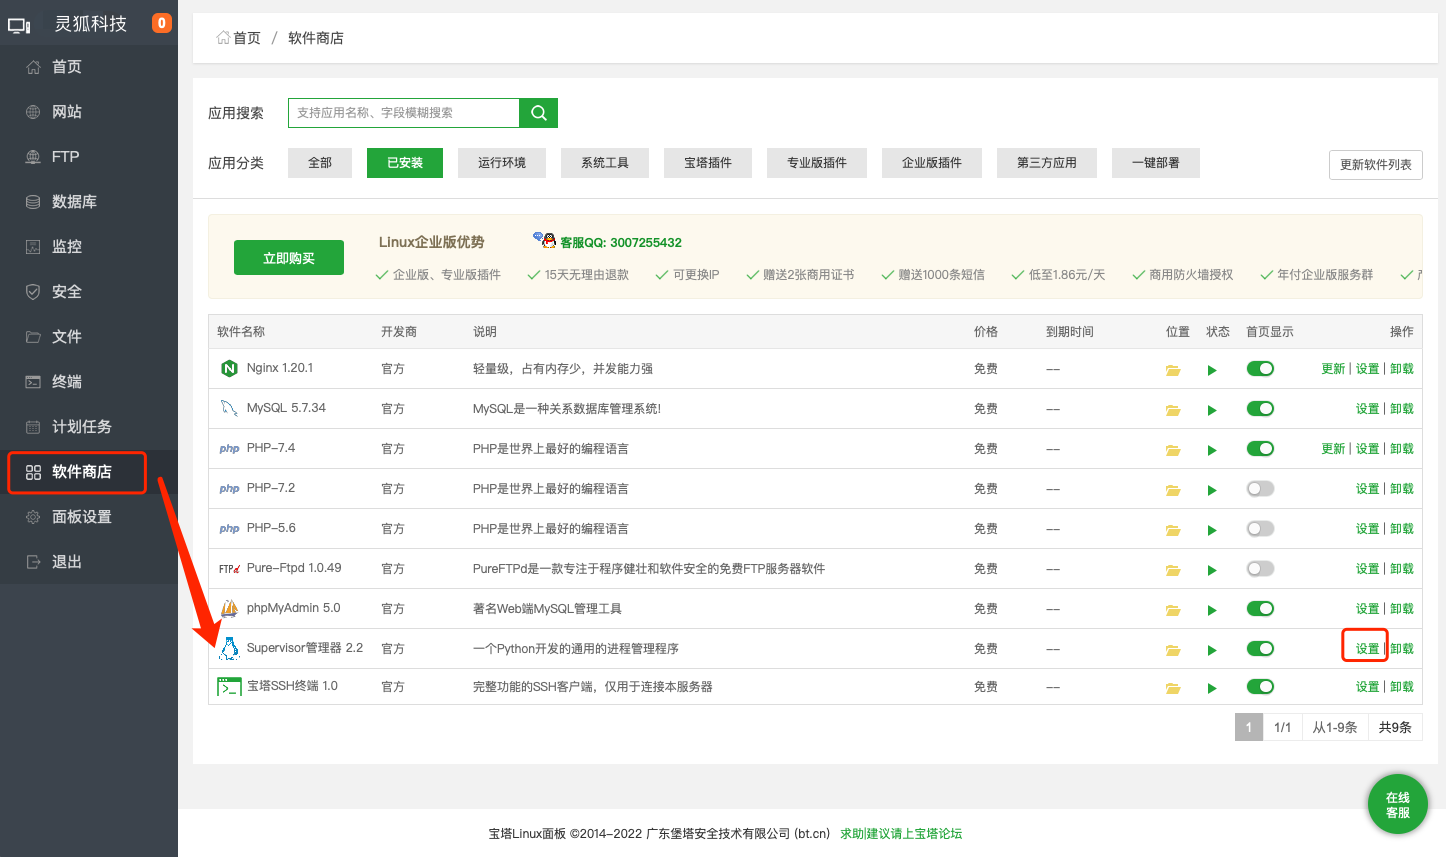Viewport: 1446px width, 857px height.
Task: Open the folder location for 宝塔SSH终端
Action: (x=1173, y=688)
